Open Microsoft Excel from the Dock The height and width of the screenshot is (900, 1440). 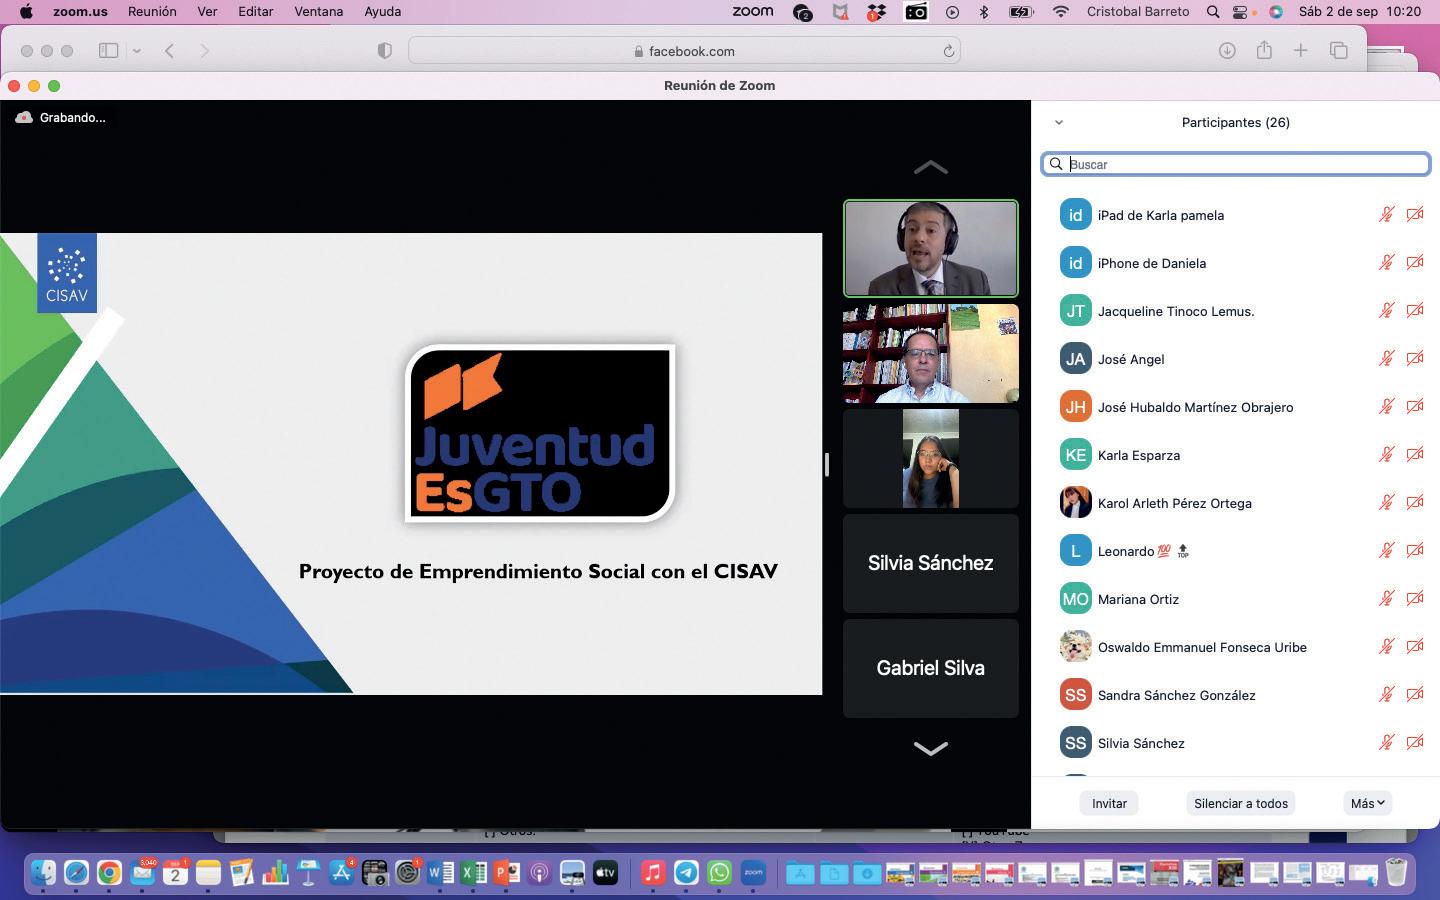point(473,873)
